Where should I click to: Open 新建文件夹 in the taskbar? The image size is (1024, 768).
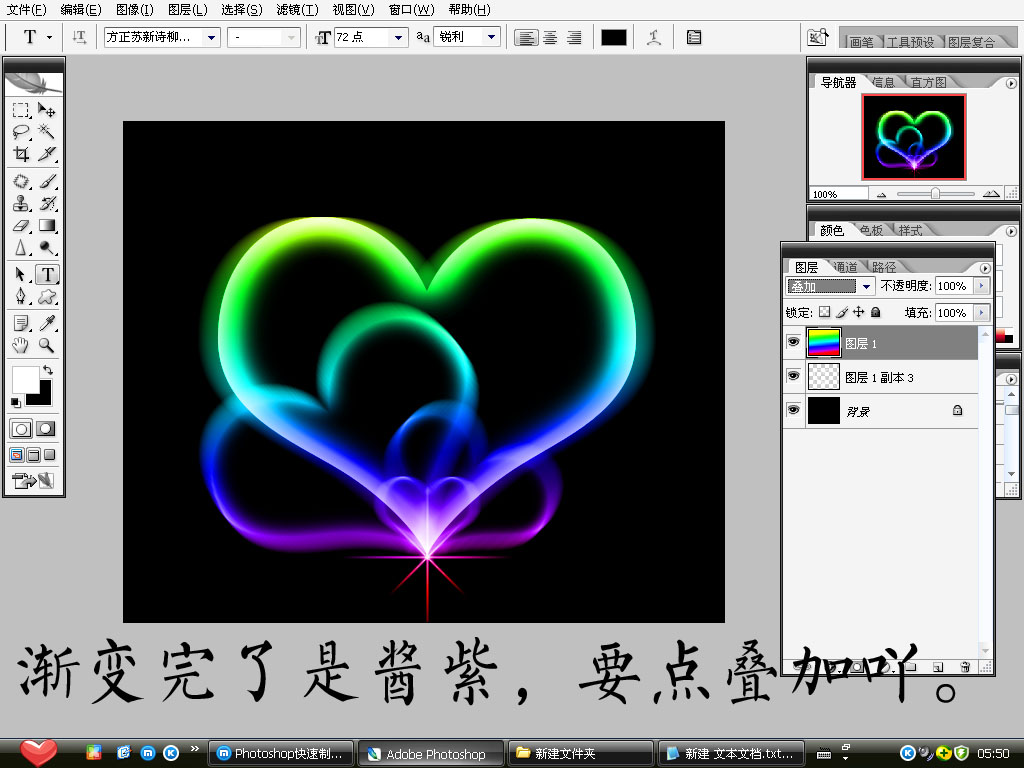tap(581, 754)
